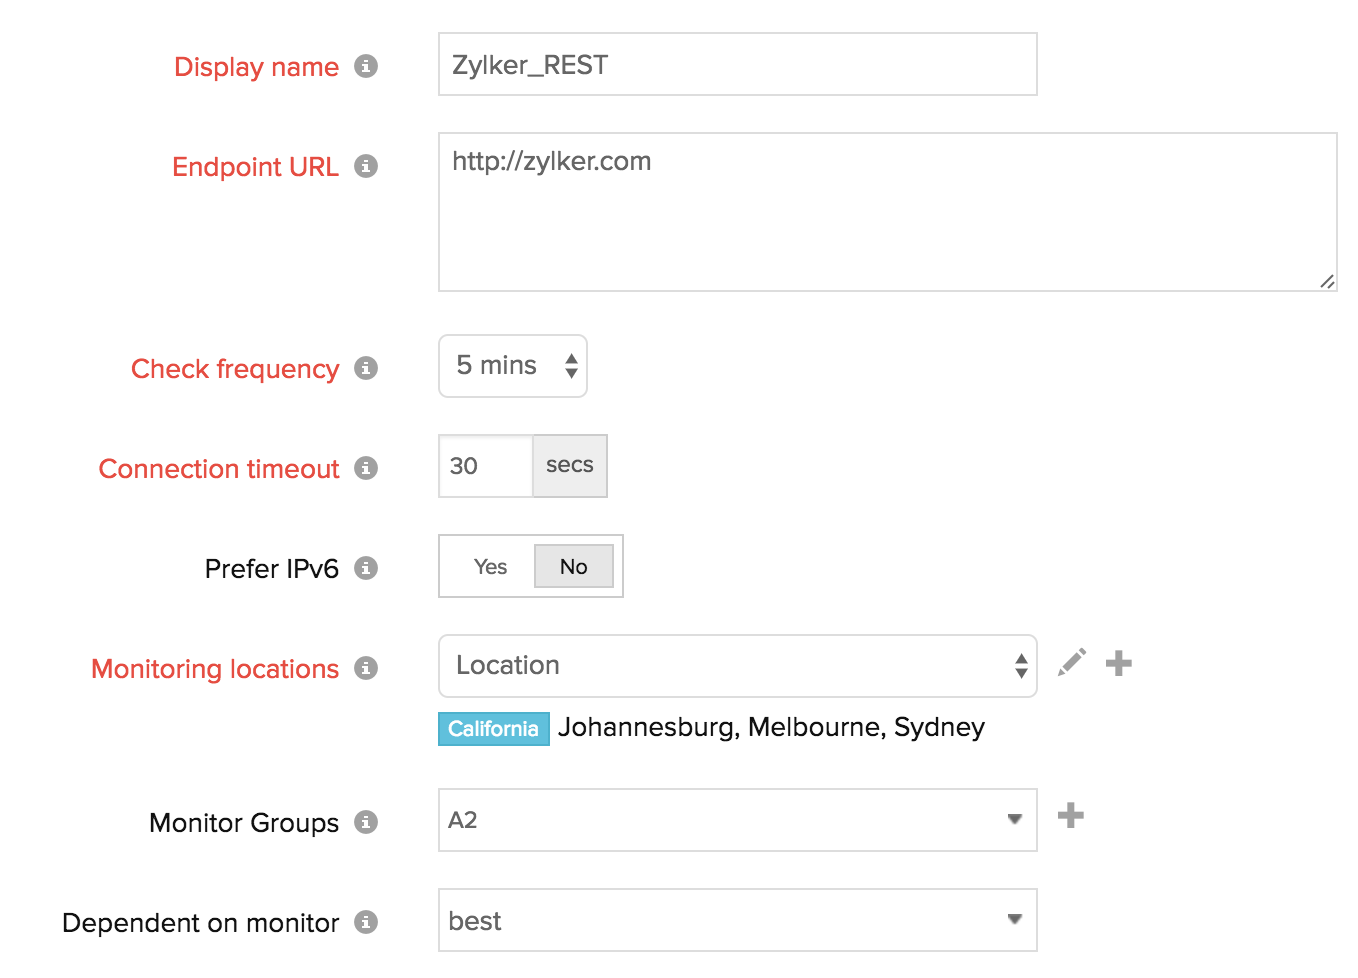Image resolution: width=1358 pixels, height=978 pixels.
Task: Click Connection timeout info icon
Action: click(366, 468)
